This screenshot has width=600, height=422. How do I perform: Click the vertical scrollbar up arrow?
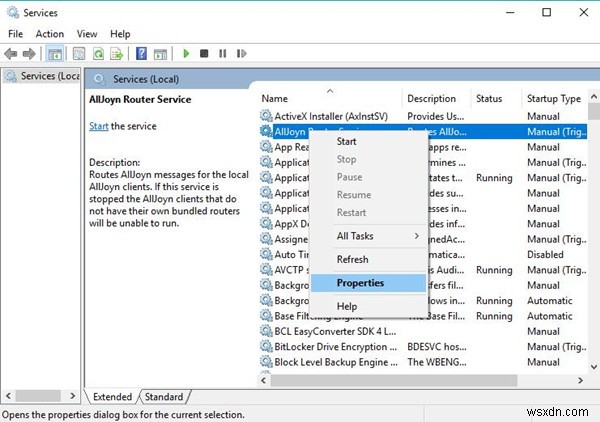(593, 96)
